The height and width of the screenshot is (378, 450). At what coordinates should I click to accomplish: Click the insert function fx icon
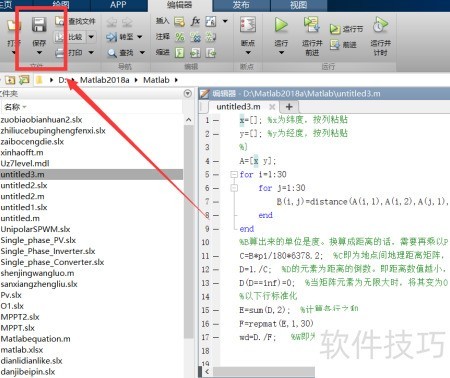195,21
